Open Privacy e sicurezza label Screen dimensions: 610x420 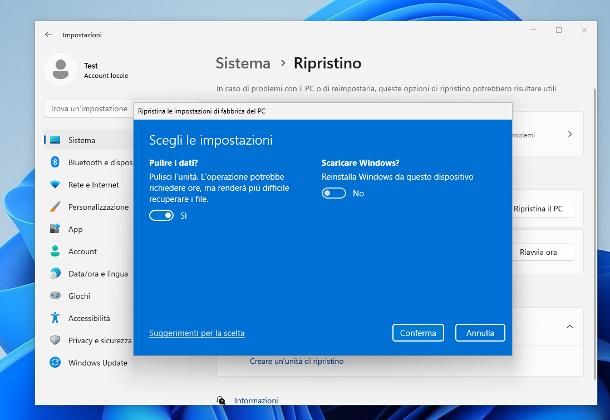point(100,341)
